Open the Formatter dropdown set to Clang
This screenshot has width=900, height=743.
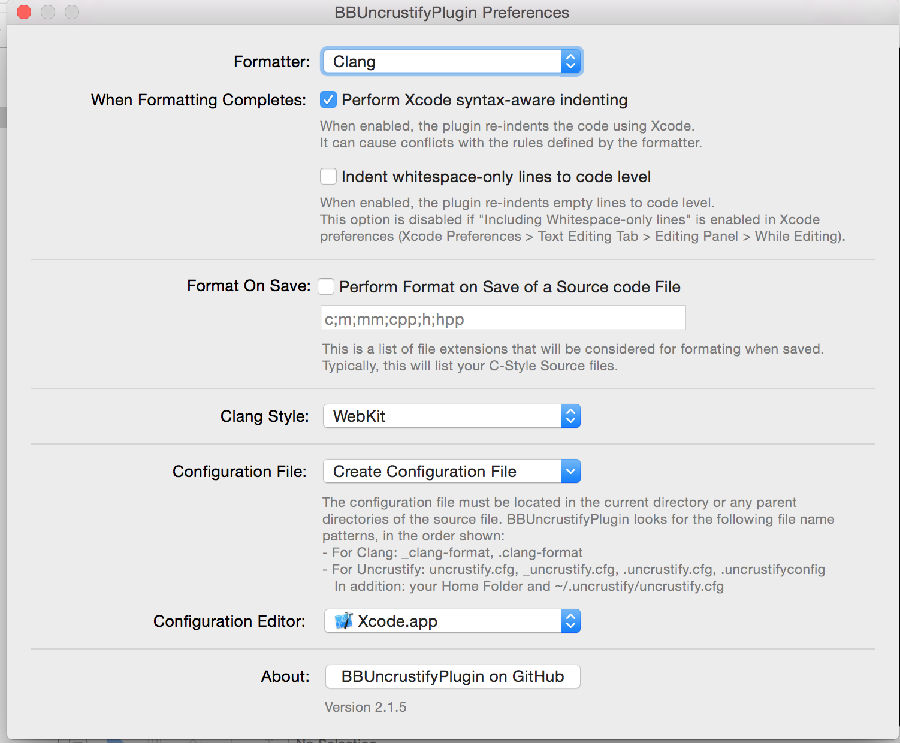[452, 61]
